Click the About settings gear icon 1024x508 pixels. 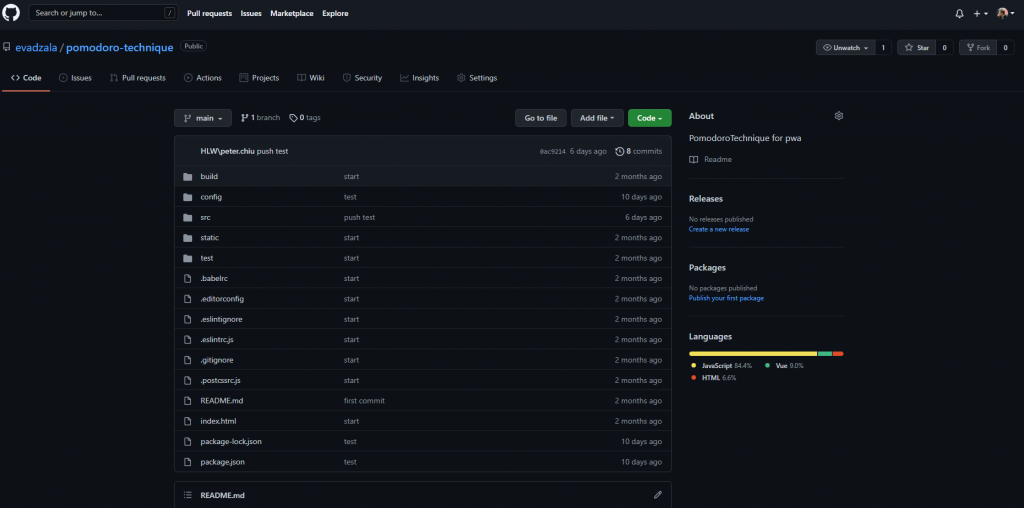(839, 116)
